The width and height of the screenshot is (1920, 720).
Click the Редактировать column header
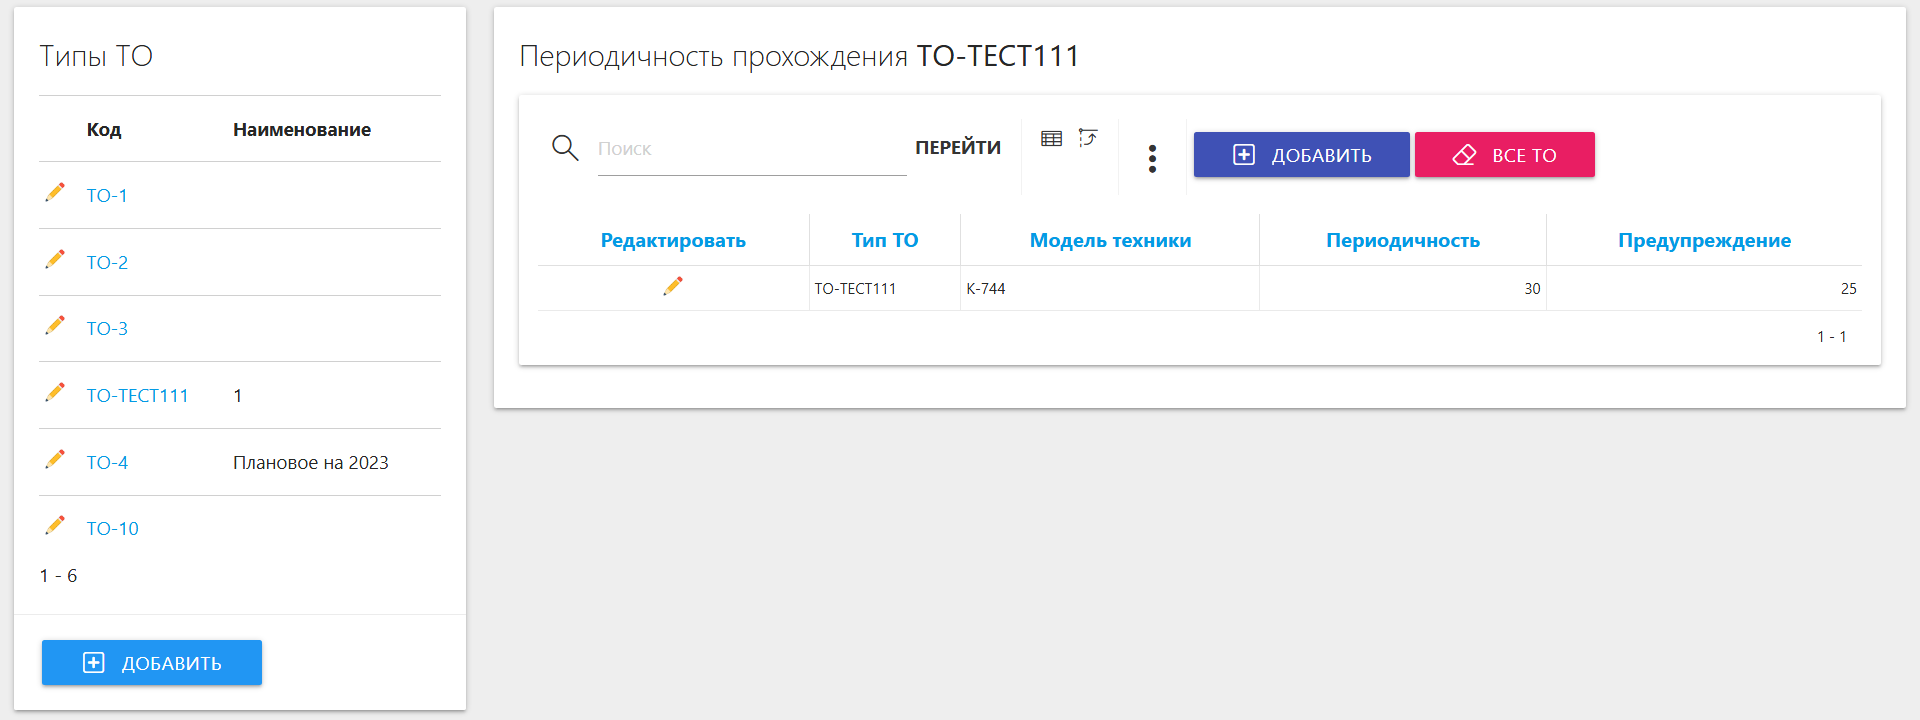click(x=673, y=240)
